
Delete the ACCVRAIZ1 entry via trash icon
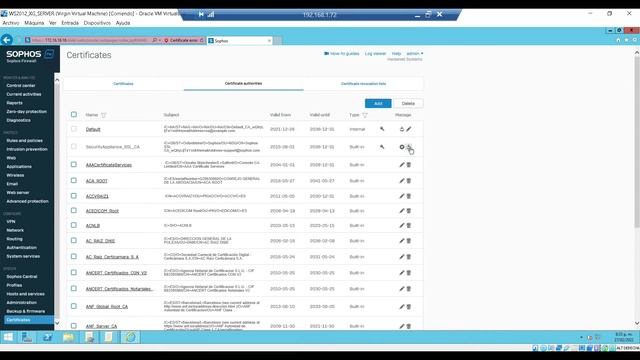(409, 196)
